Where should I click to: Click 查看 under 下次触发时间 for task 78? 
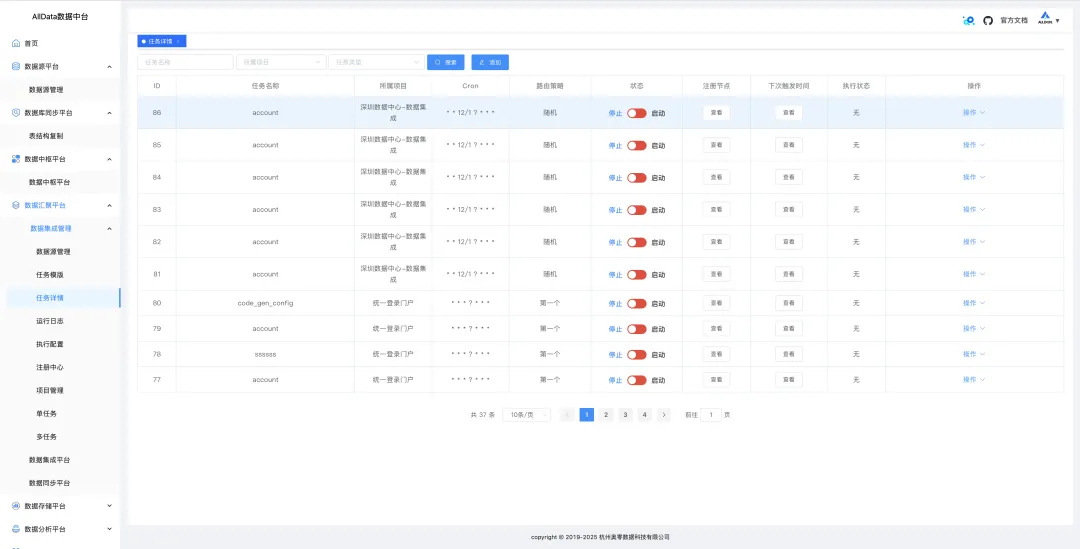point(789,354)
